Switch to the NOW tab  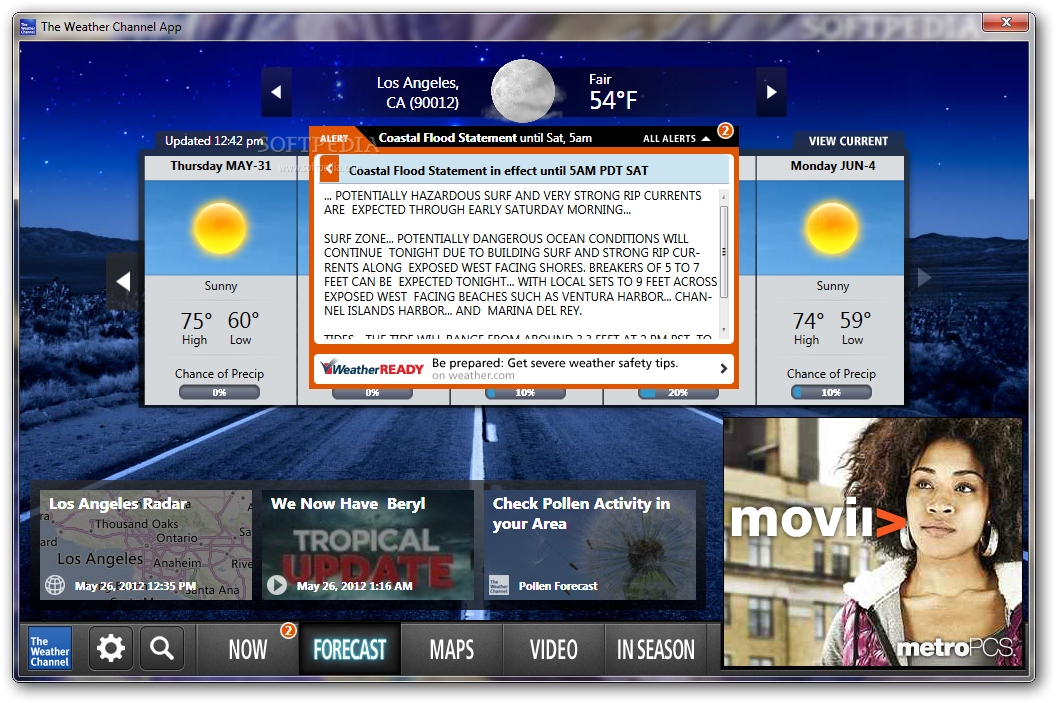pyautogui.click(x=248, y=650)
